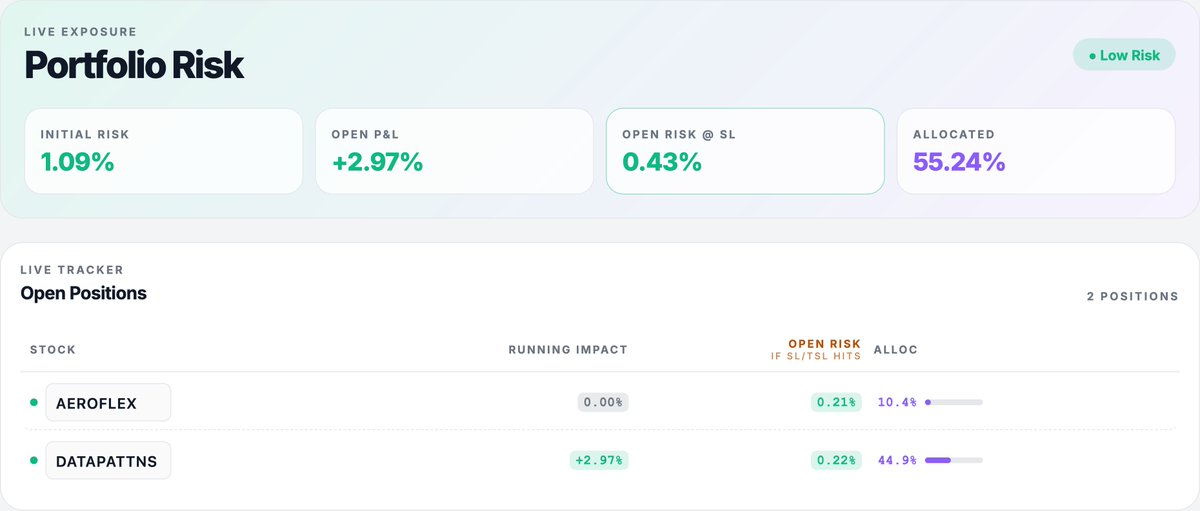Click the Alloc column header
This screenshot has height=511, width=1200.
(896, 350)
